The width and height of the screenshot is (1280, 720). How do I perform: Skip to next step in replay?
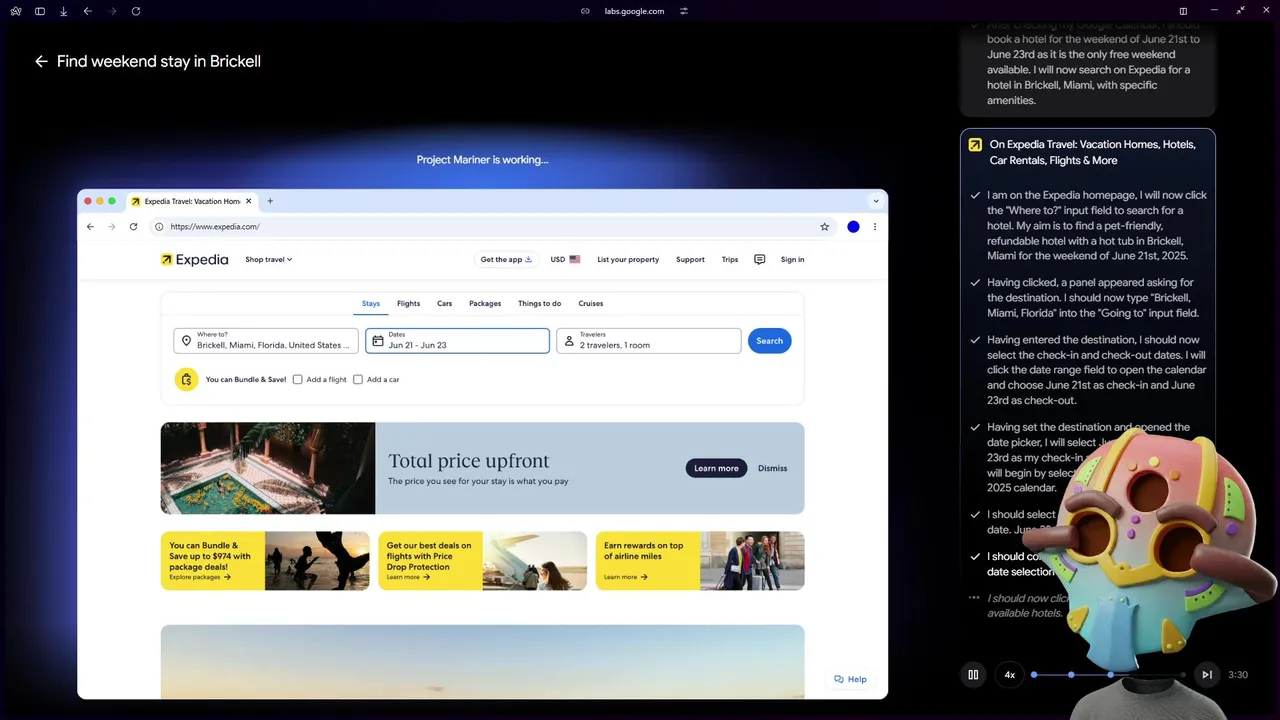click(x=1207, y=675)
